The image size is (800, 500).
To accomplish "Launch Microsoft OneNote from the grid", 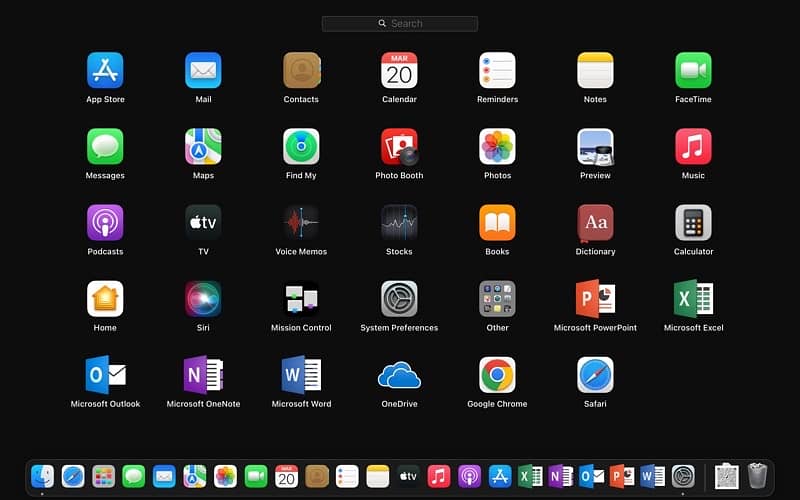I will tap(203, 375).
